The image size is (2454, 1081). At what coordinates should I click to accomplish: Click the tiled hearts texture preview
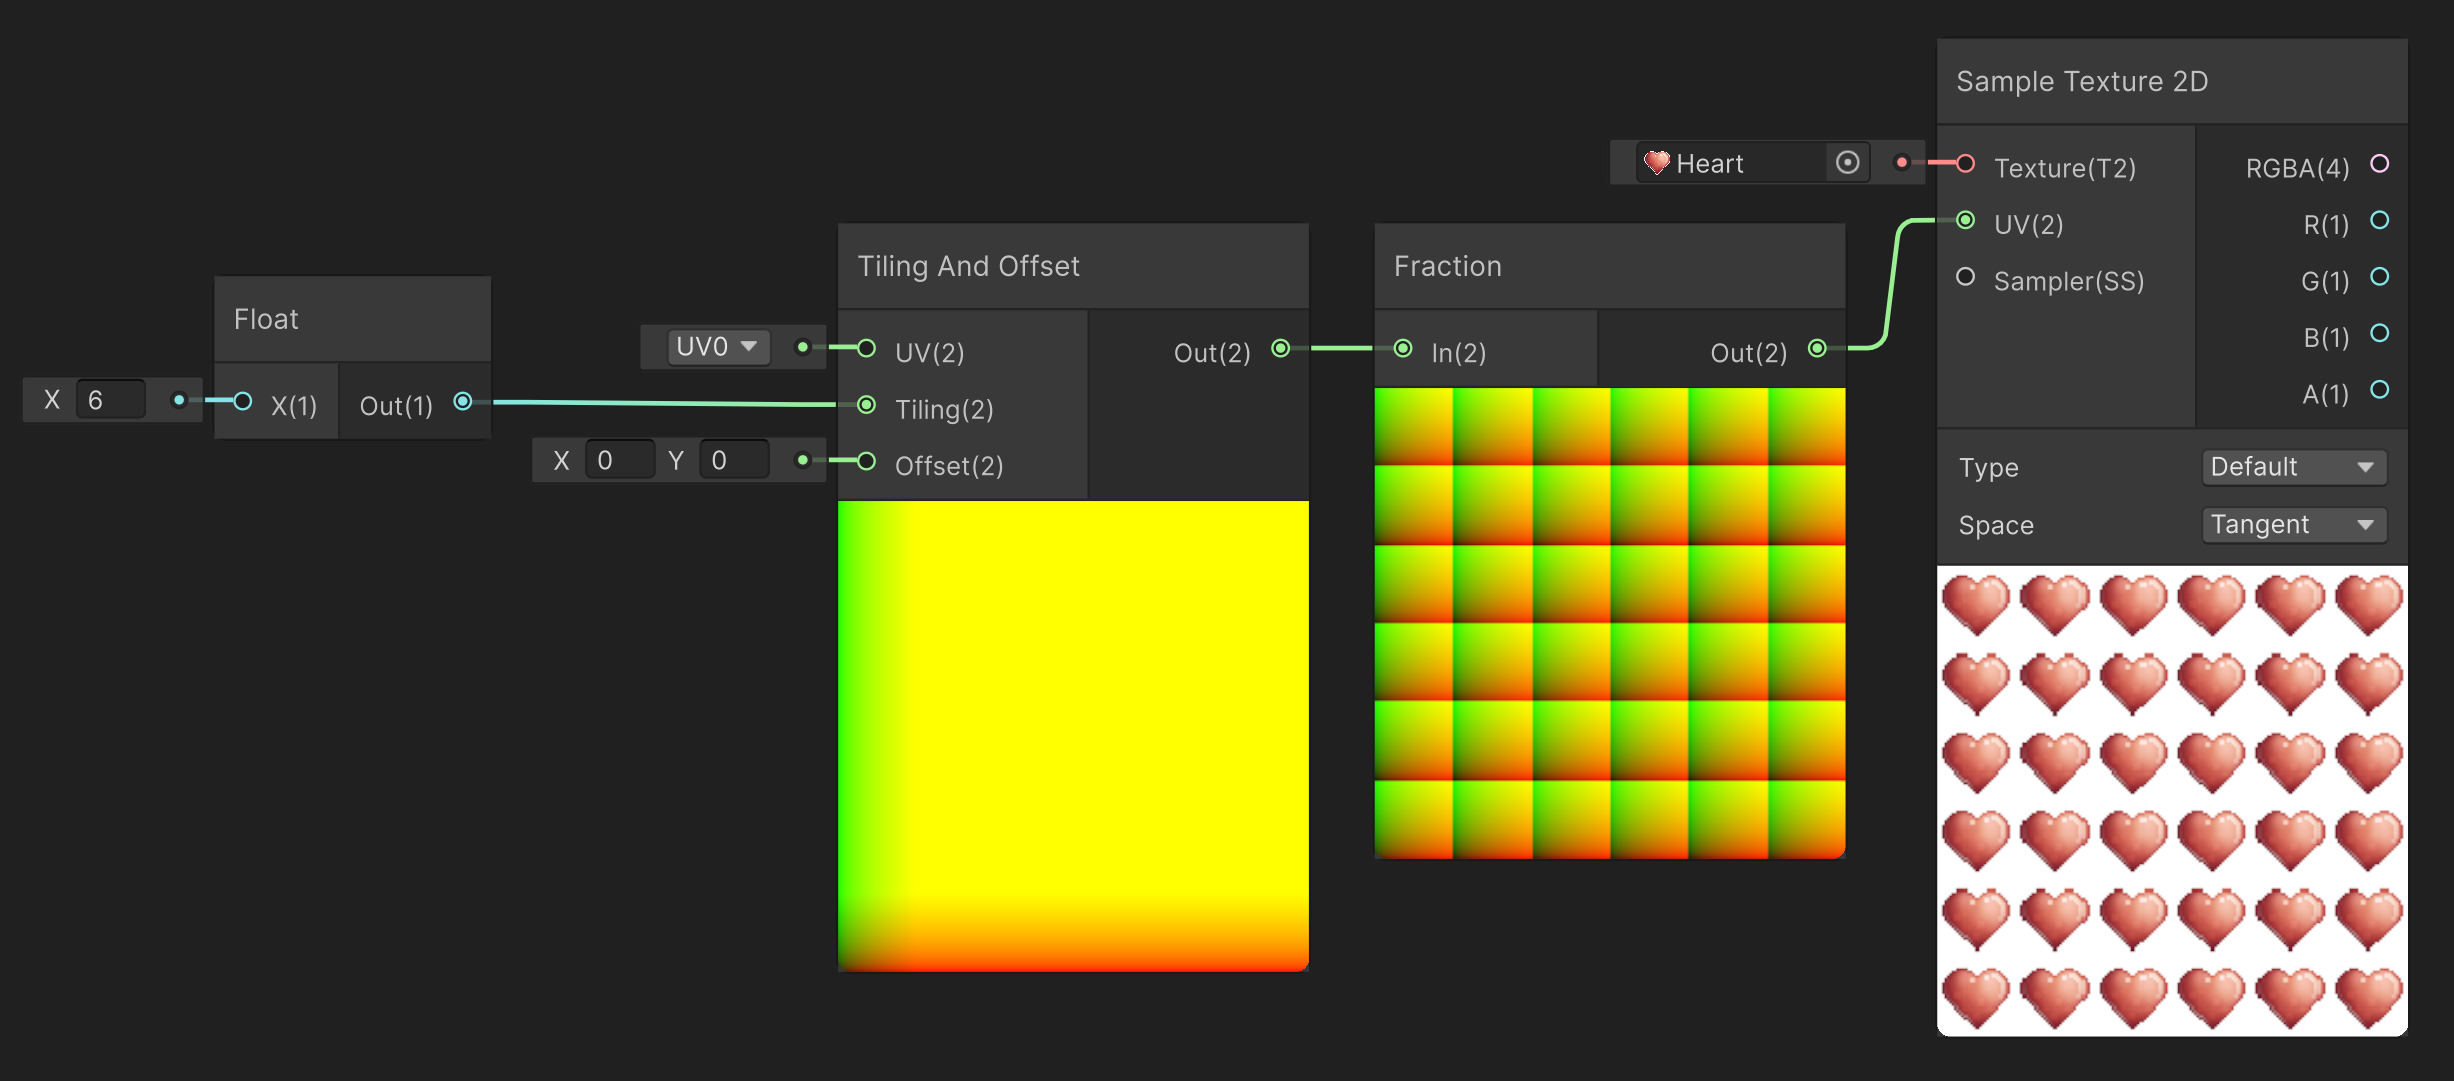pos(2171,800)
